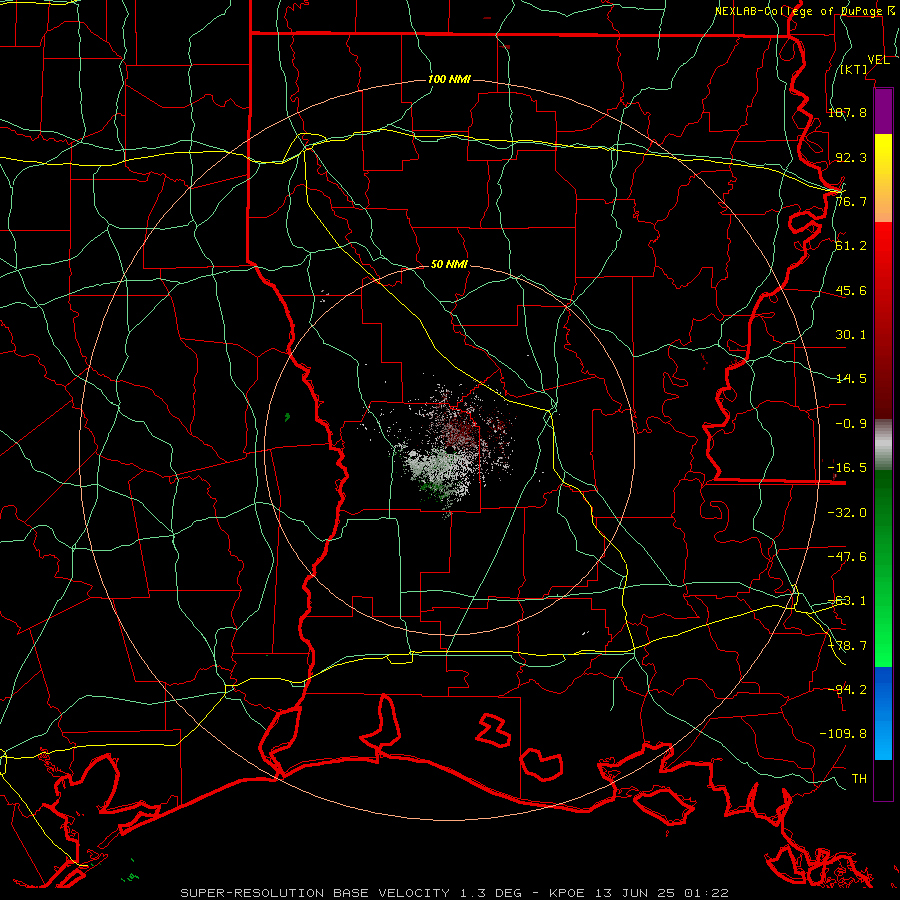Click the TH legend label

859,779
